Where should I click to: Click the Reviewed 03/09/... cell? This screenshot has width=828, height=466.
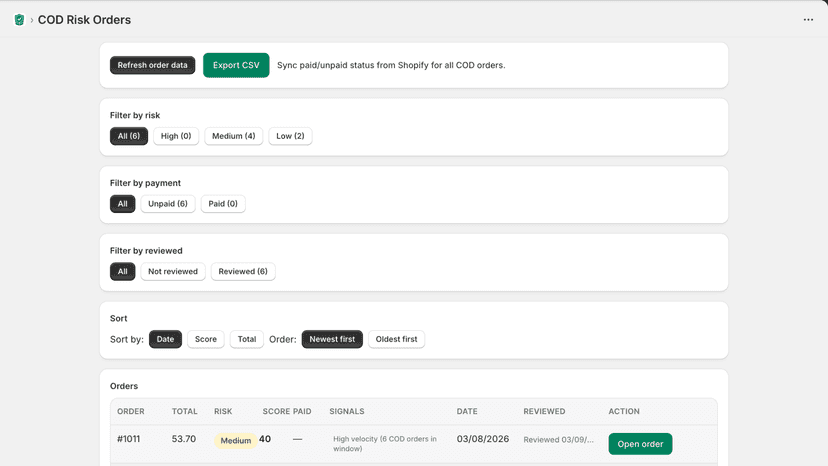point(558,440)
